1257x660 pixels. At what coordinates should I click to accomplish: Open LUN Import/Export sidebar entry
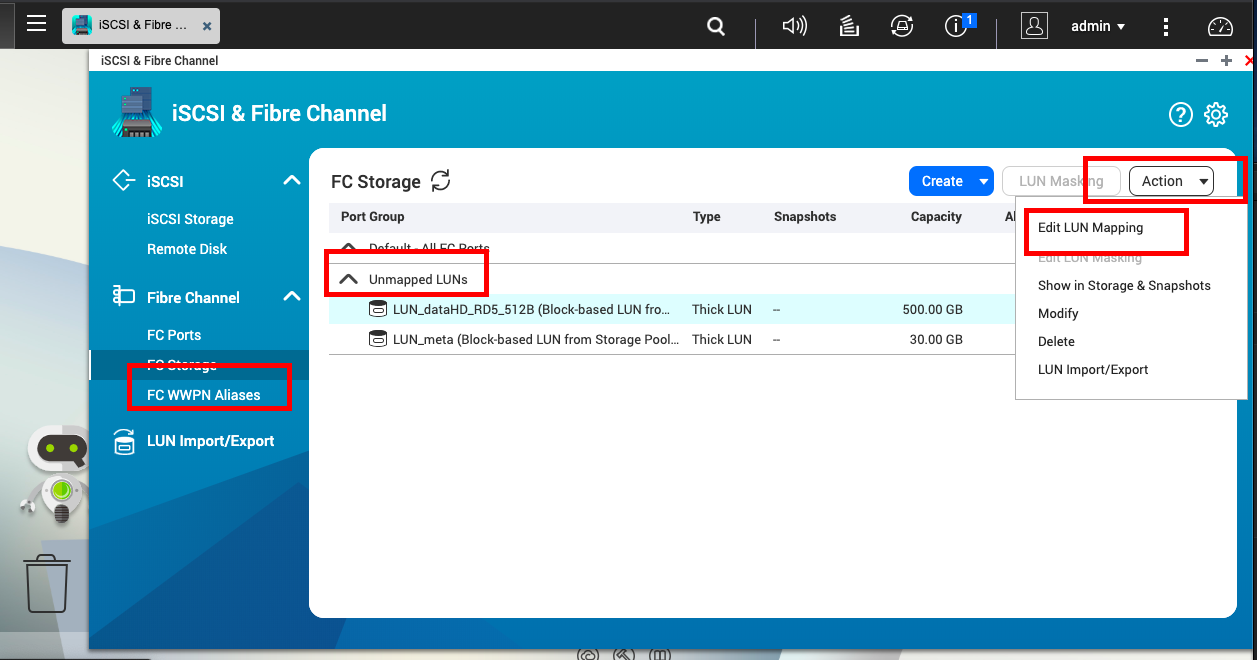(210, 441)
